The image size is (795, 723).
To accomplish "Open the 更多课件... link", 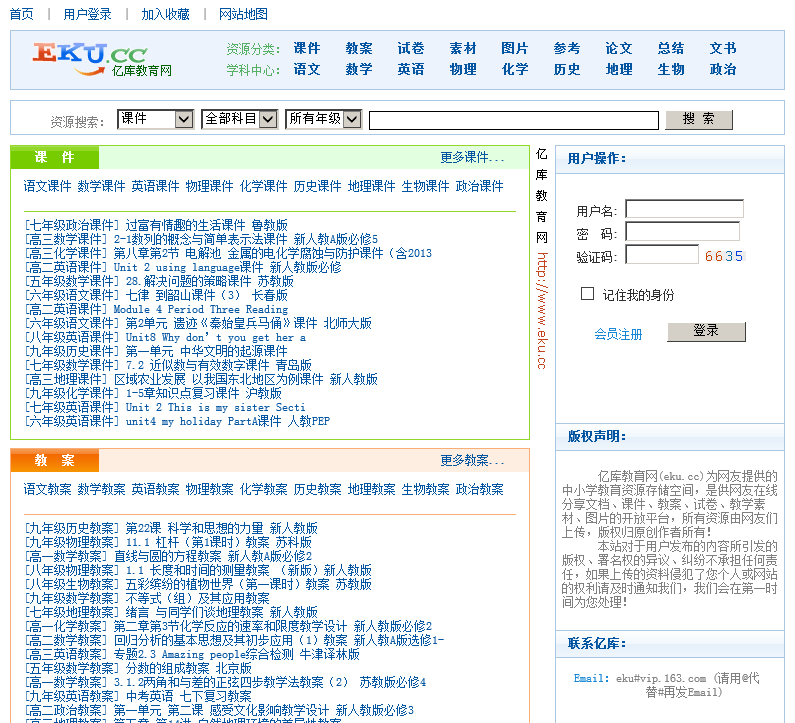I will pyautogui.click(x=472, y=157).
